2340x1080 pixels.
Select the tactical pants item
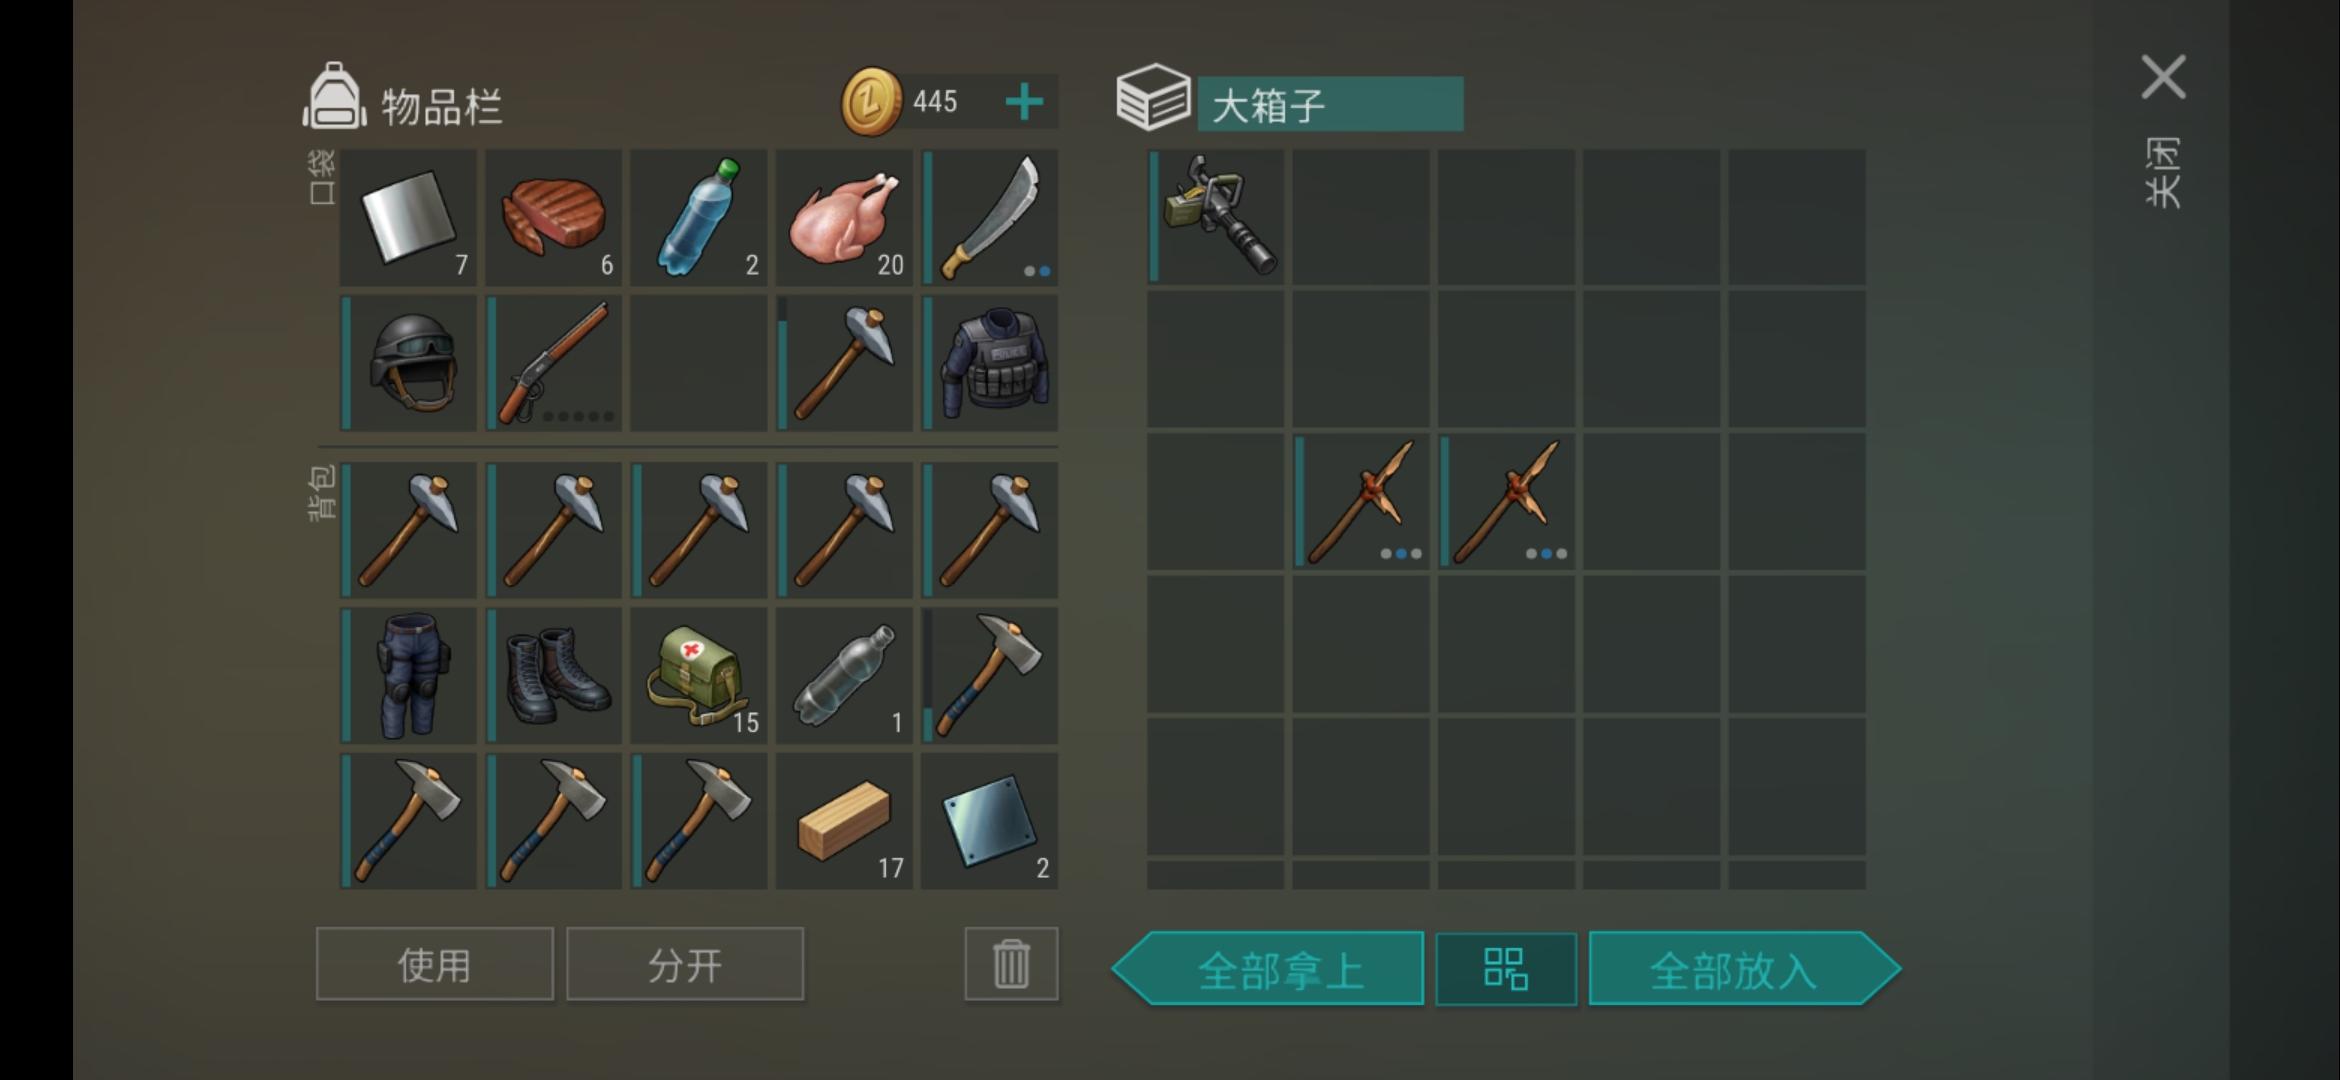pos(408,675)
